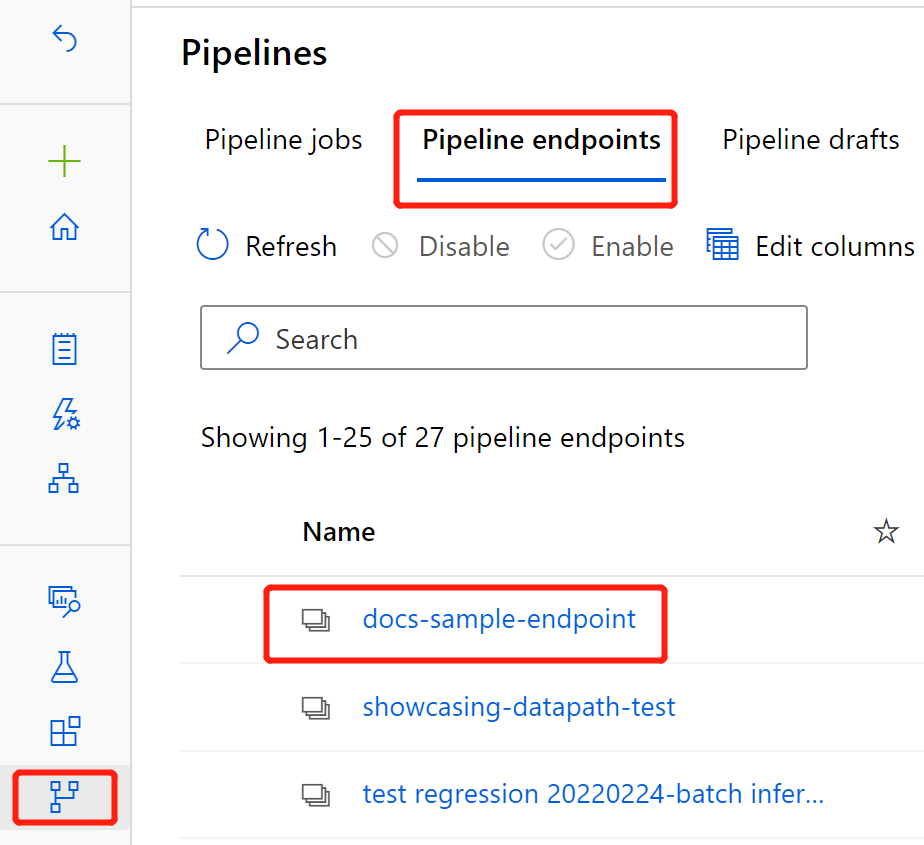The width and height of the screenshot is (924, 845).
Task: Click the Refresh button
Action: (267, 246)
